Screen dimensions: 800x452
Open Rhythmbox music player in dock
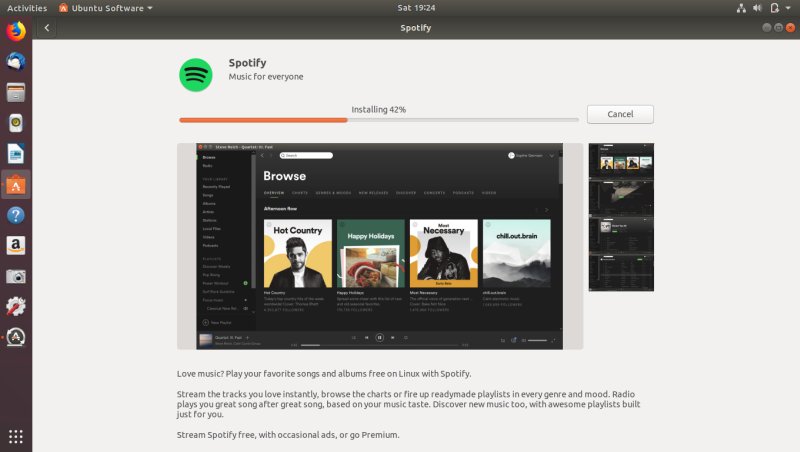(x=16, y=123)
